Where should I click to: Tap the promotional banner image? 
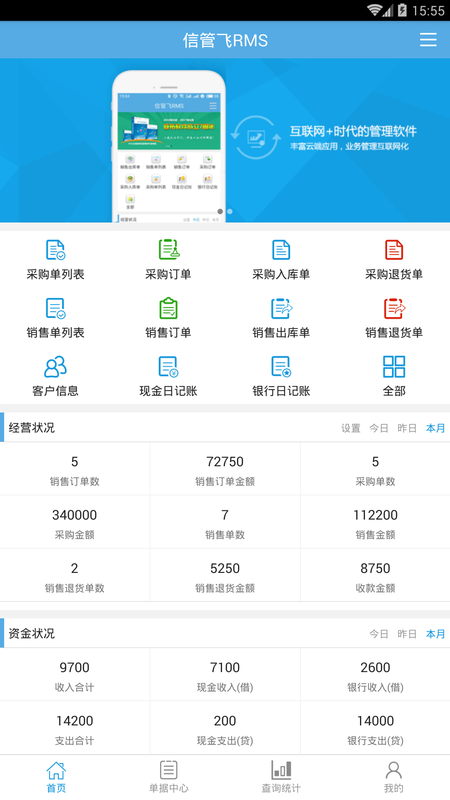coord(225,140)
